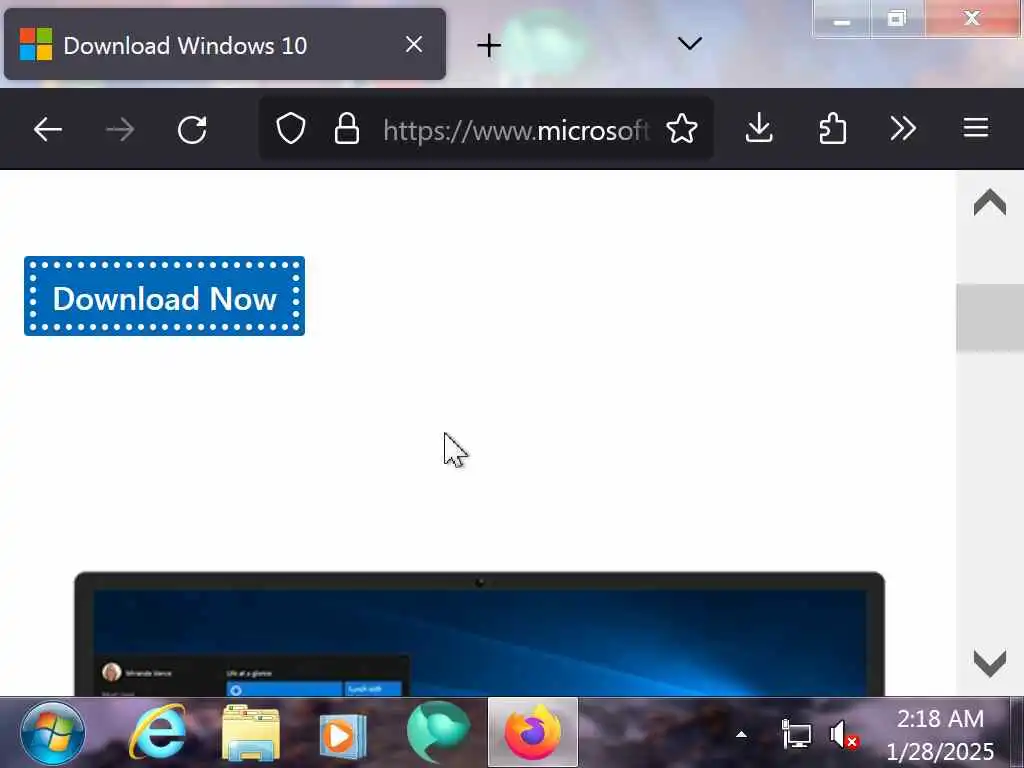Bookmark this page with the star

(682, 128)
